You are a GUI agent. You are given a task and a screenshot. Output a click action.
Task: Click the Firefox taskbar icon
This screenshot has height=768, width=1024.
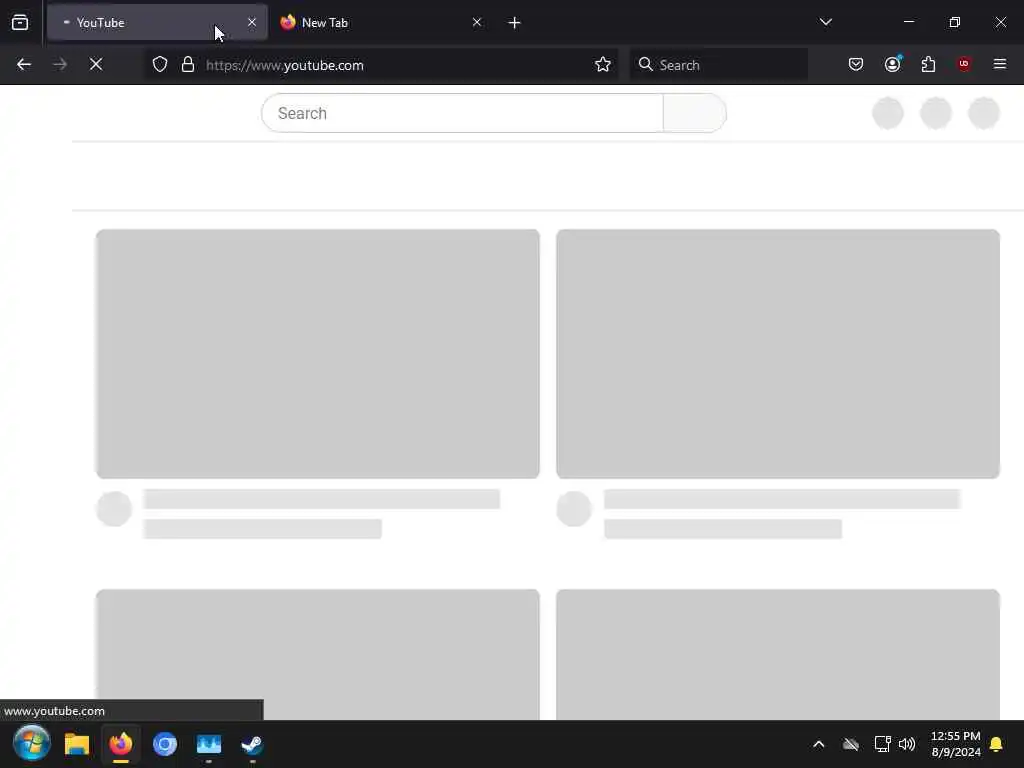click(x=121, y=744)
